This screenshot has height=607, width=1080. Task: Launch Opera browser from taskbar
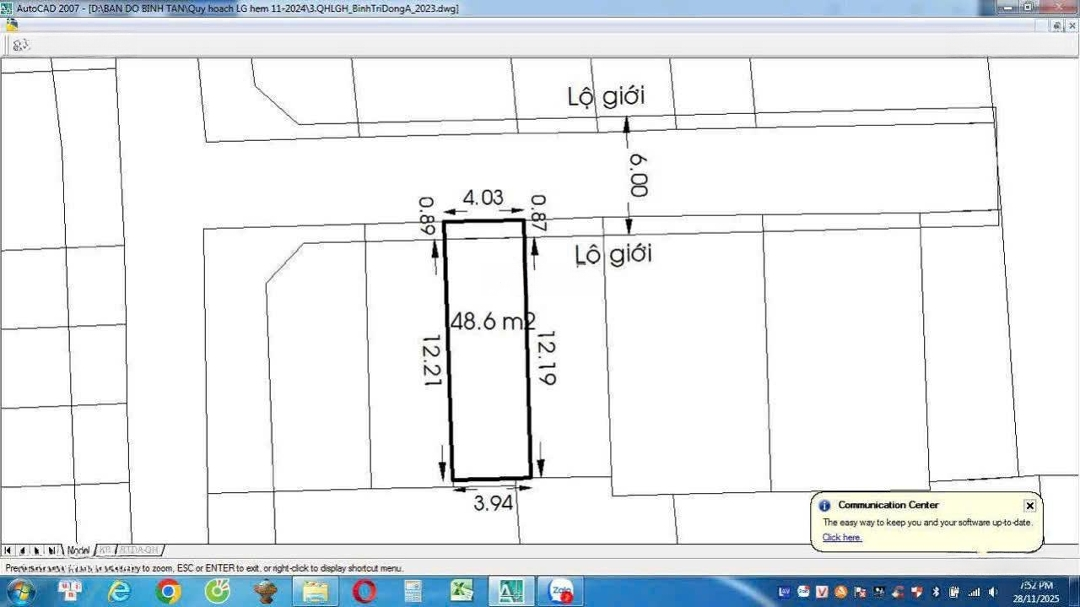tap(364, 591)
